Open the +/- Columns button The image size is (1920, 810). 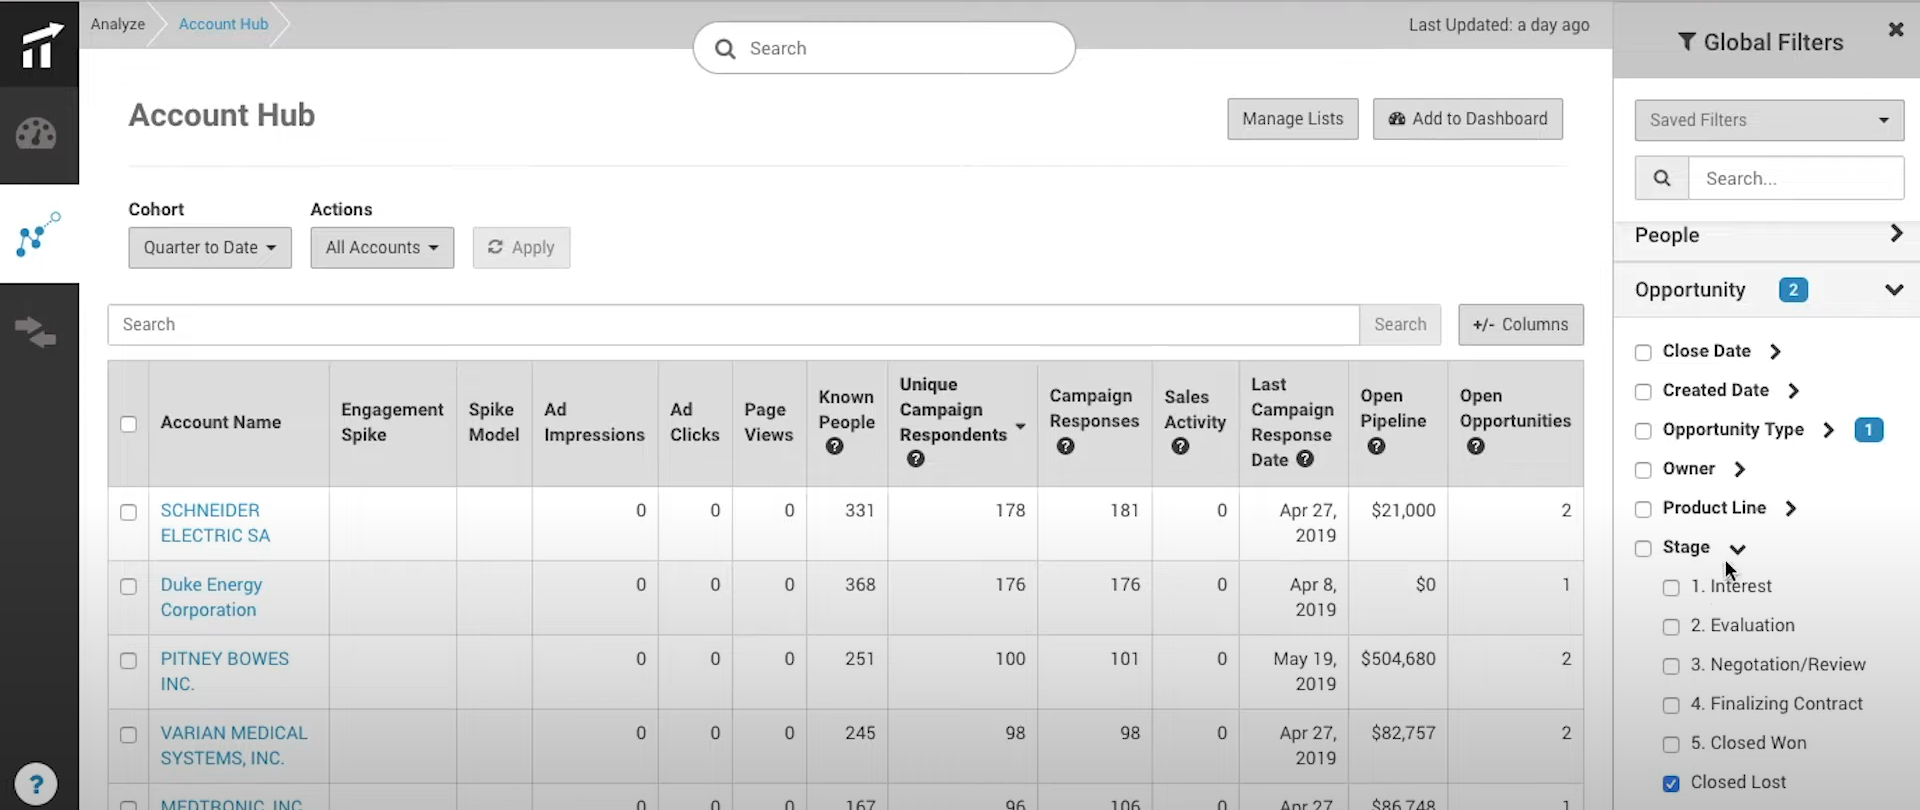(x=1521, y=325)
